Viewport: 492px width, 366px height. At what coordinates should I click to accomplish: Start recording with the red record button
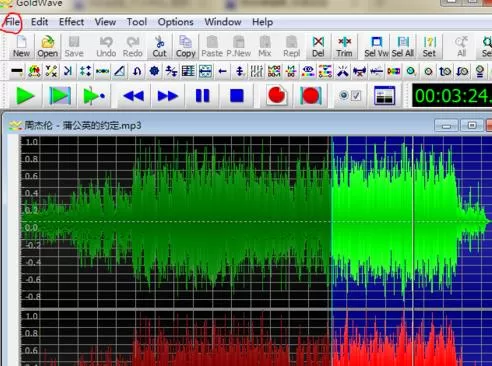276,96
